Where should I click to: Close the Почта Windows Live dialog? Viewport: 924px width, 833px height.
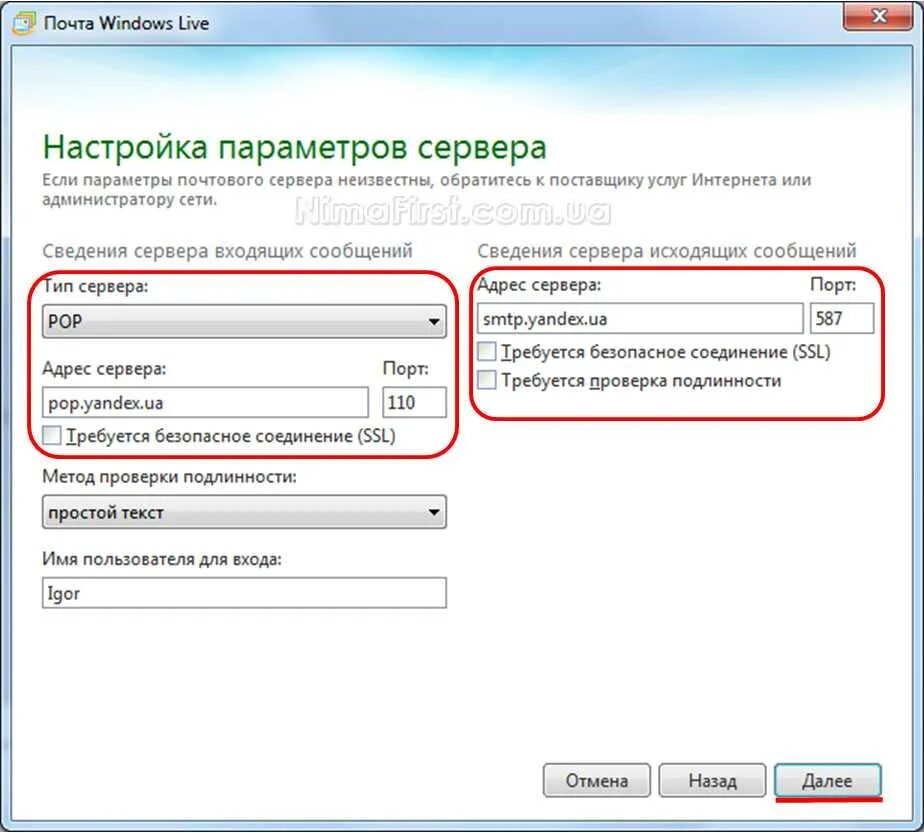point(879,16)
